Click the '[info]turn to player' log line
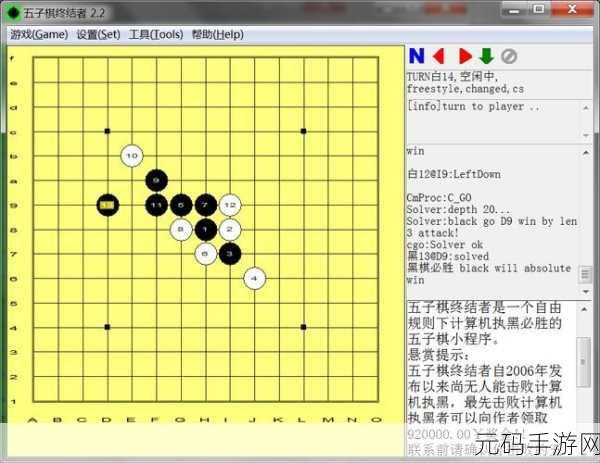 [473, 106]
